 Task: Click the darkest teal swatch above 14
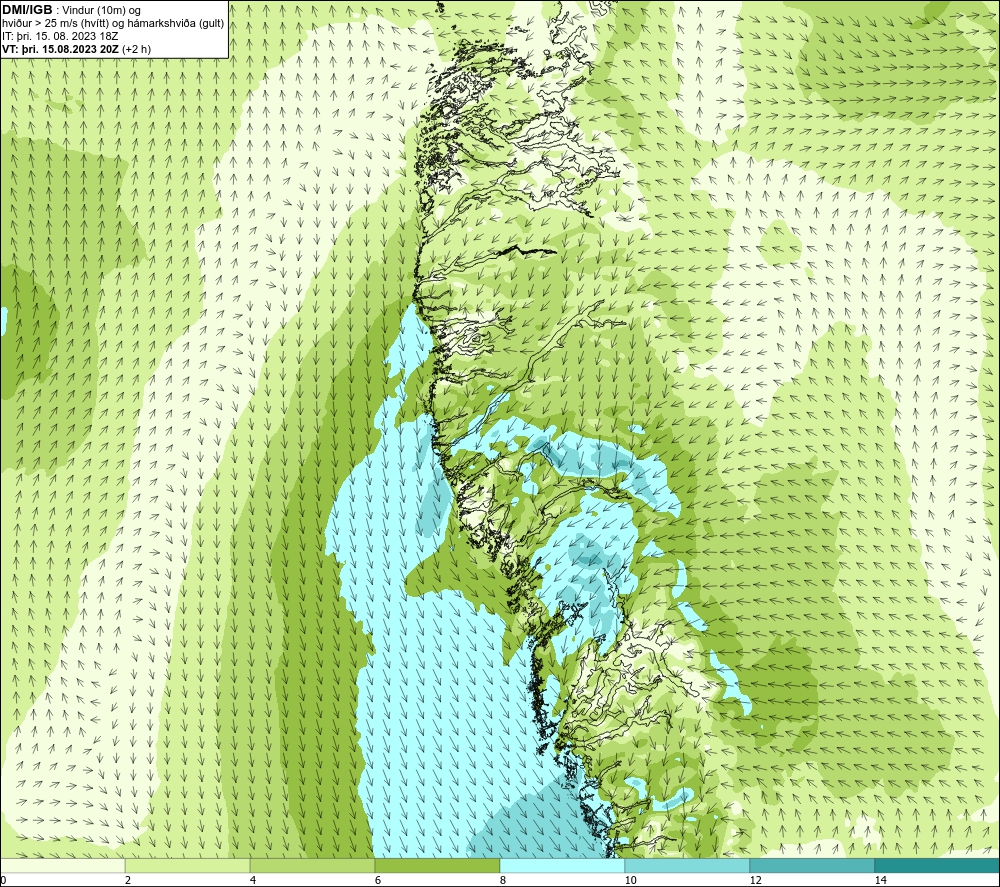point(938,865)
